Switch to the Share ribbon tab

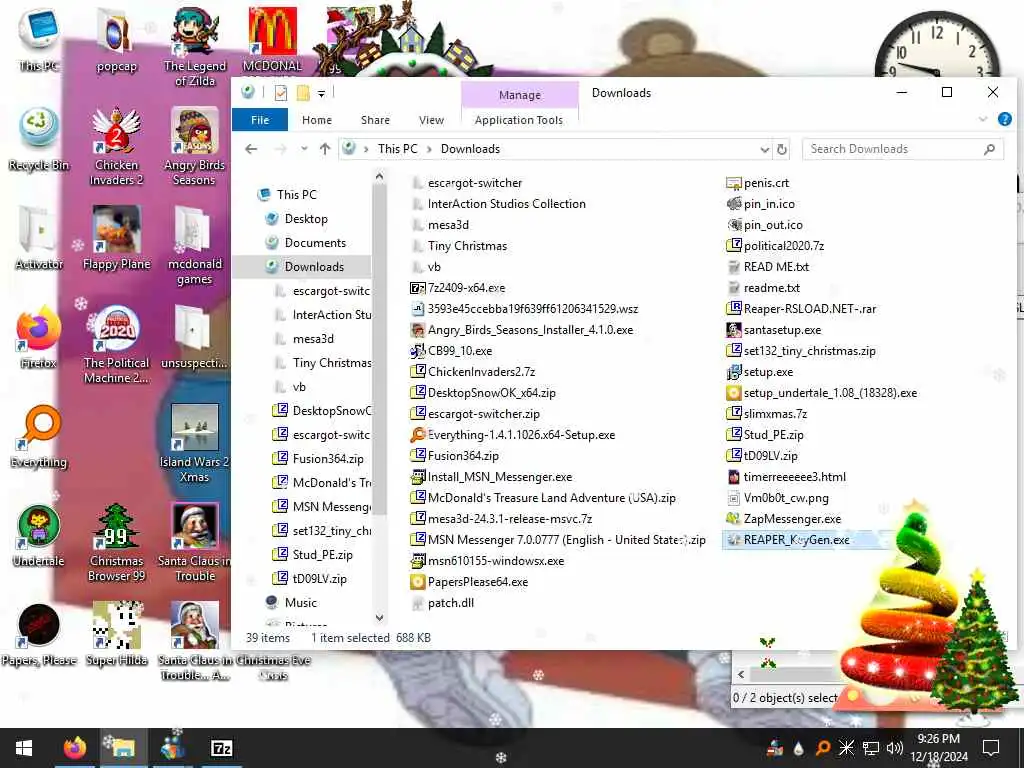[376, 120]
